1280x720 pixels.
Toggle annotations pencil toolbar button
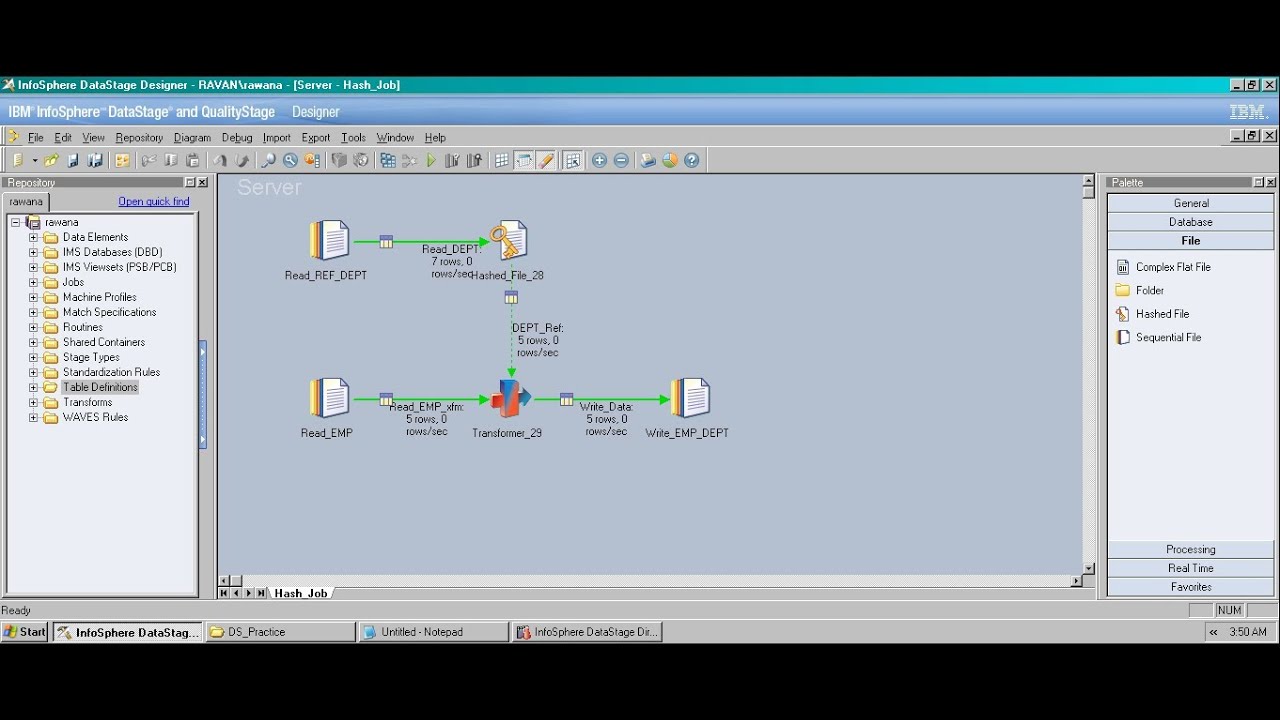[546, 160]
